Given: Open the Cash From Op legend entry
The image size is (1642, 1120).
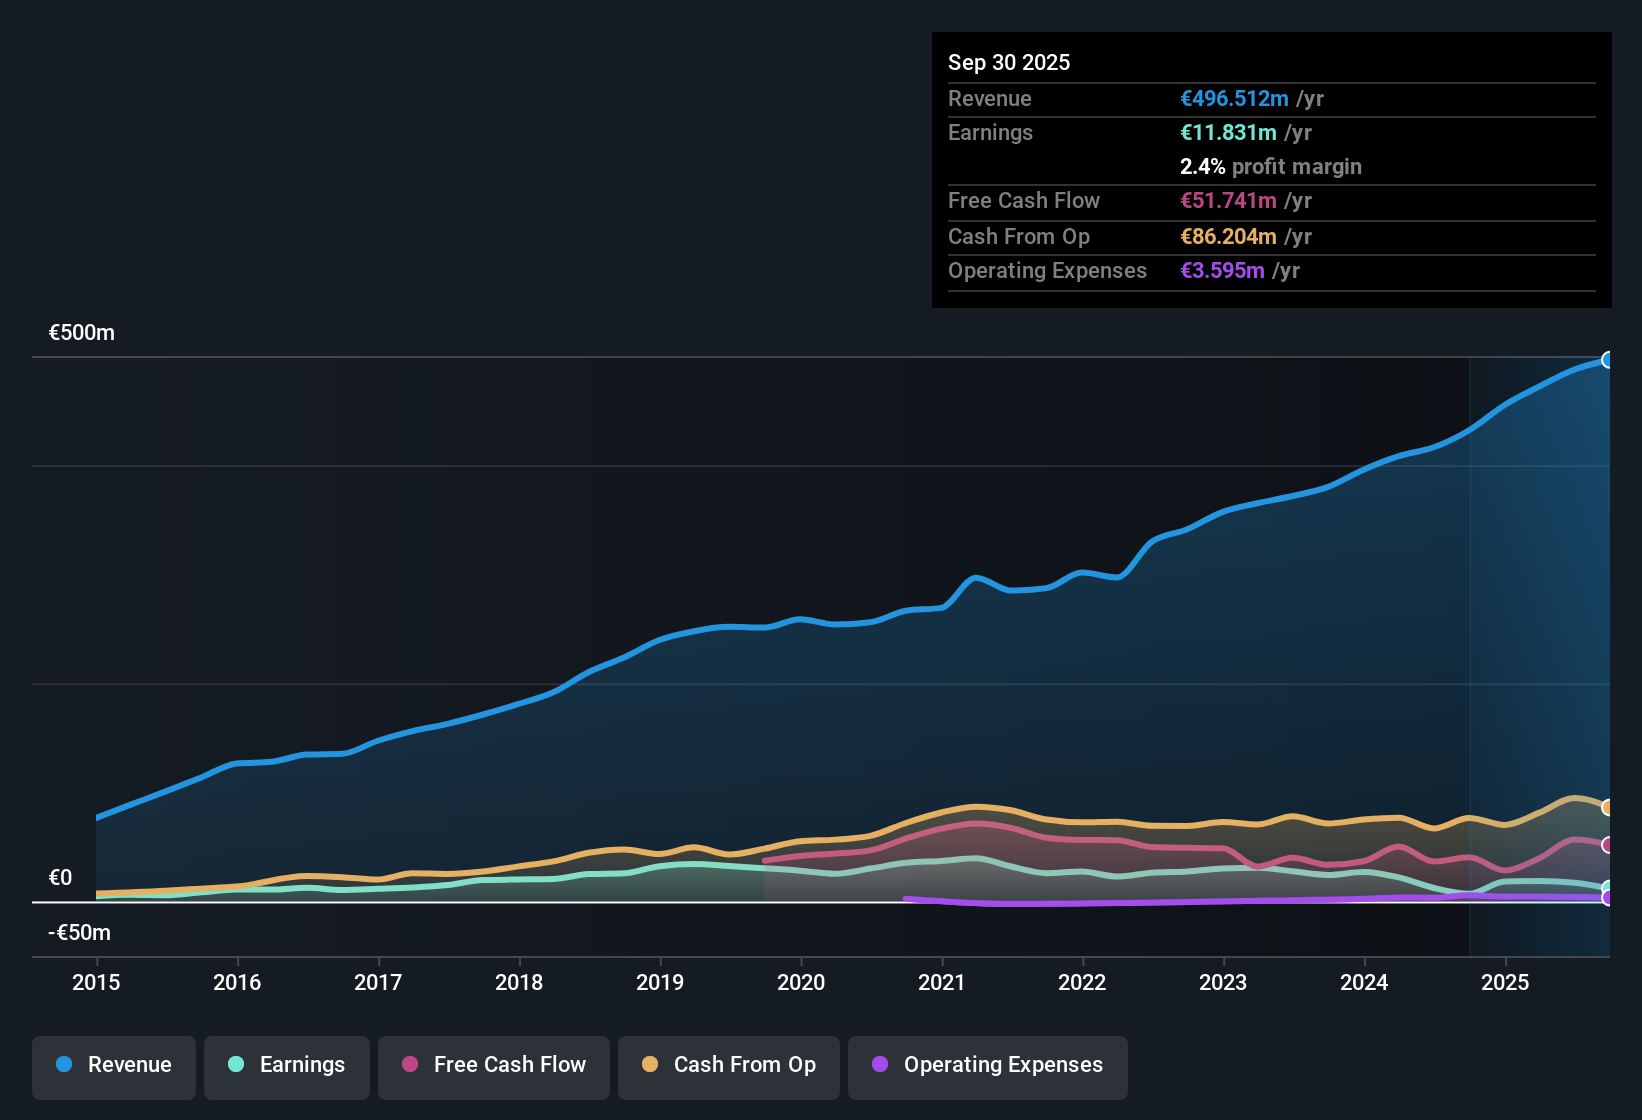Looking at the screenshot, I should click(728, 1065).
